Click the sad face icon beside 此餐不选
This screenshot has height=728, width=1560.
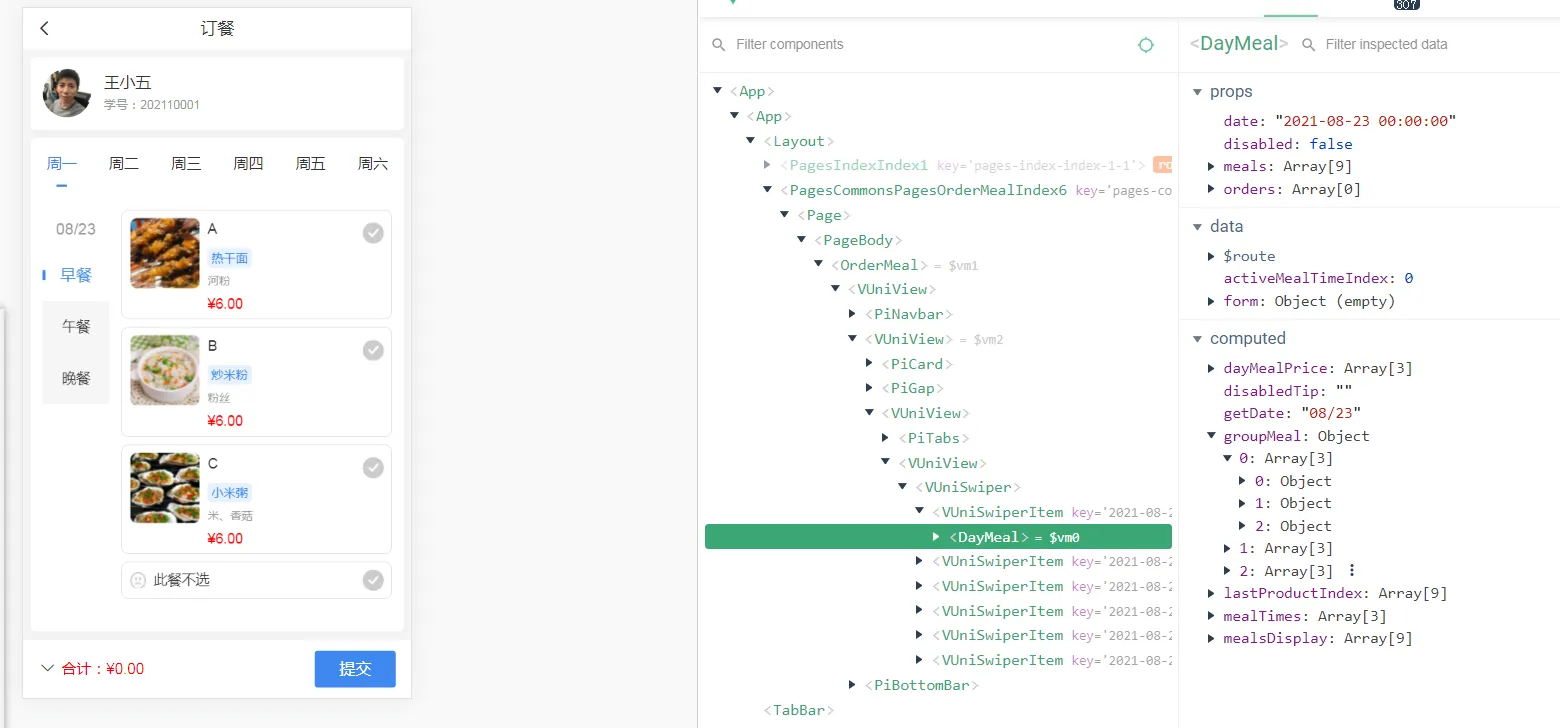point(138,580)
